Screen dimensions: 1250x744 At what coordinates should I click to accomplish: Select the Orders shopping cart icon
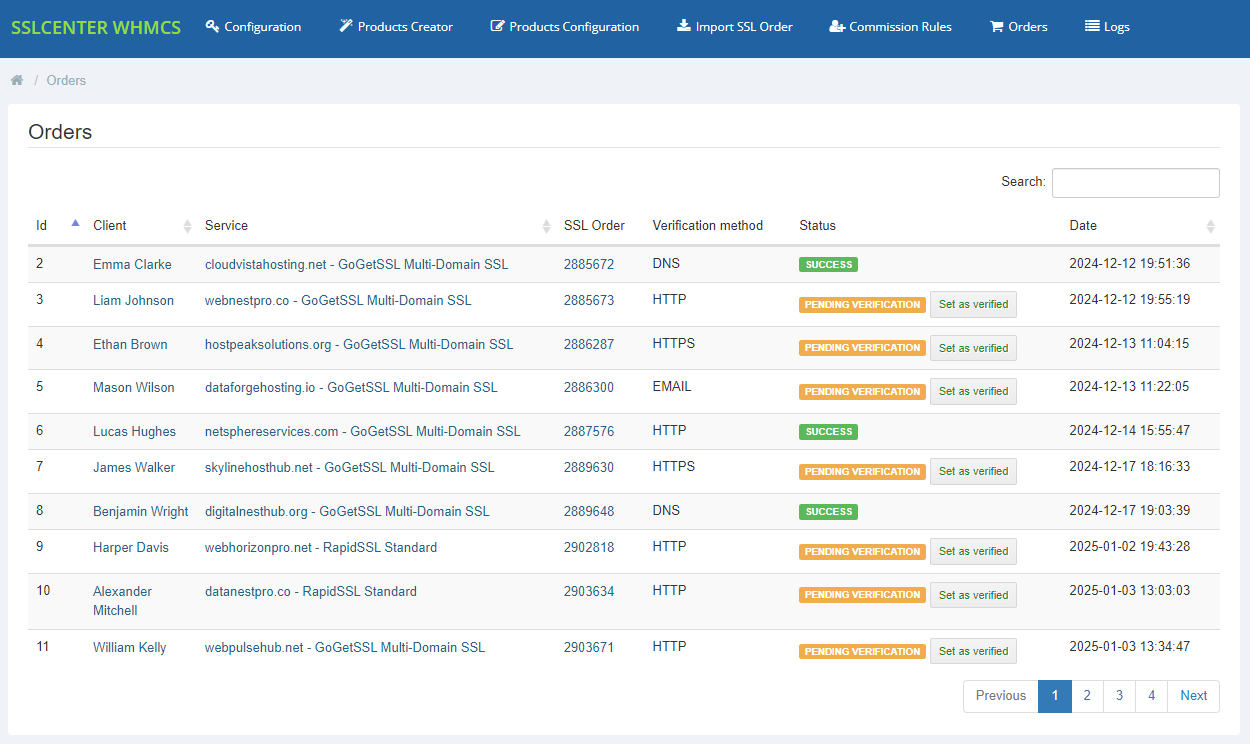coord(995,27)
